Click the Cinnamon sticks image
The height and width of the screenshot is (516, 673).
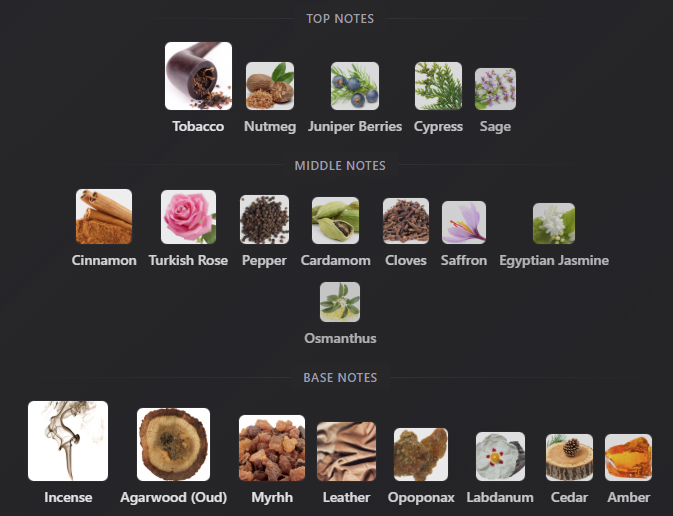coord(104,217)
